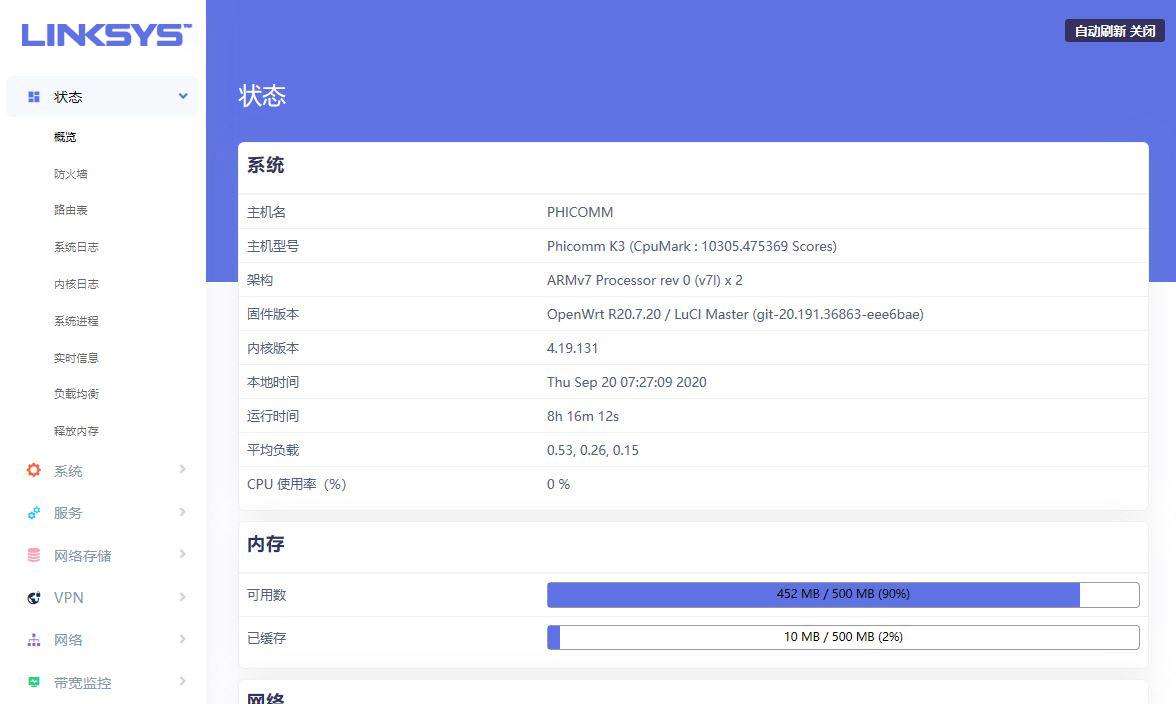The image size is (1176, 704).
Task: Expand the 服务 menu chevron
Action: pyautogui.click(x=183, y=512)
